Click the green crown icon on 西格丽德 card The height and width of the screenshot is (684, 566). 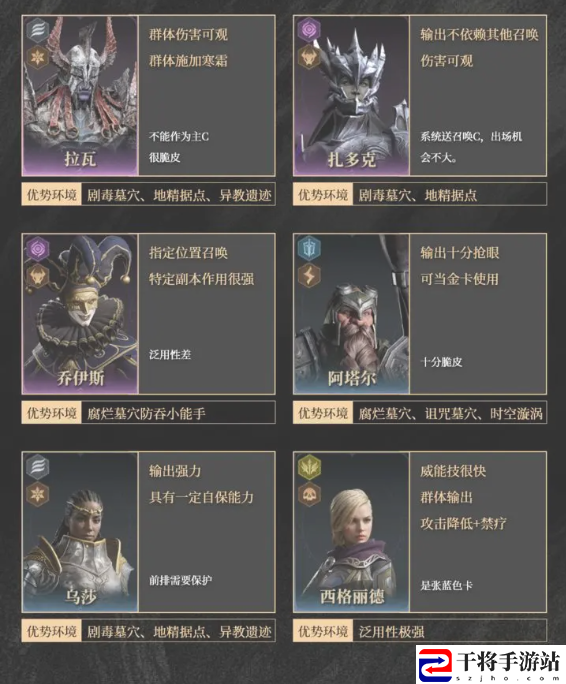click(x=309, y=467)
